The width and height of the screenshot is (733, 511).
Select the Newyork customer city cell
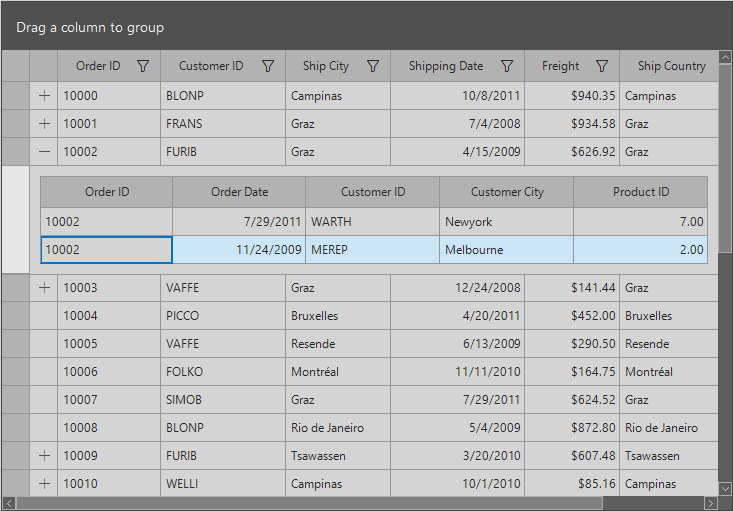[x=507, y=222]
